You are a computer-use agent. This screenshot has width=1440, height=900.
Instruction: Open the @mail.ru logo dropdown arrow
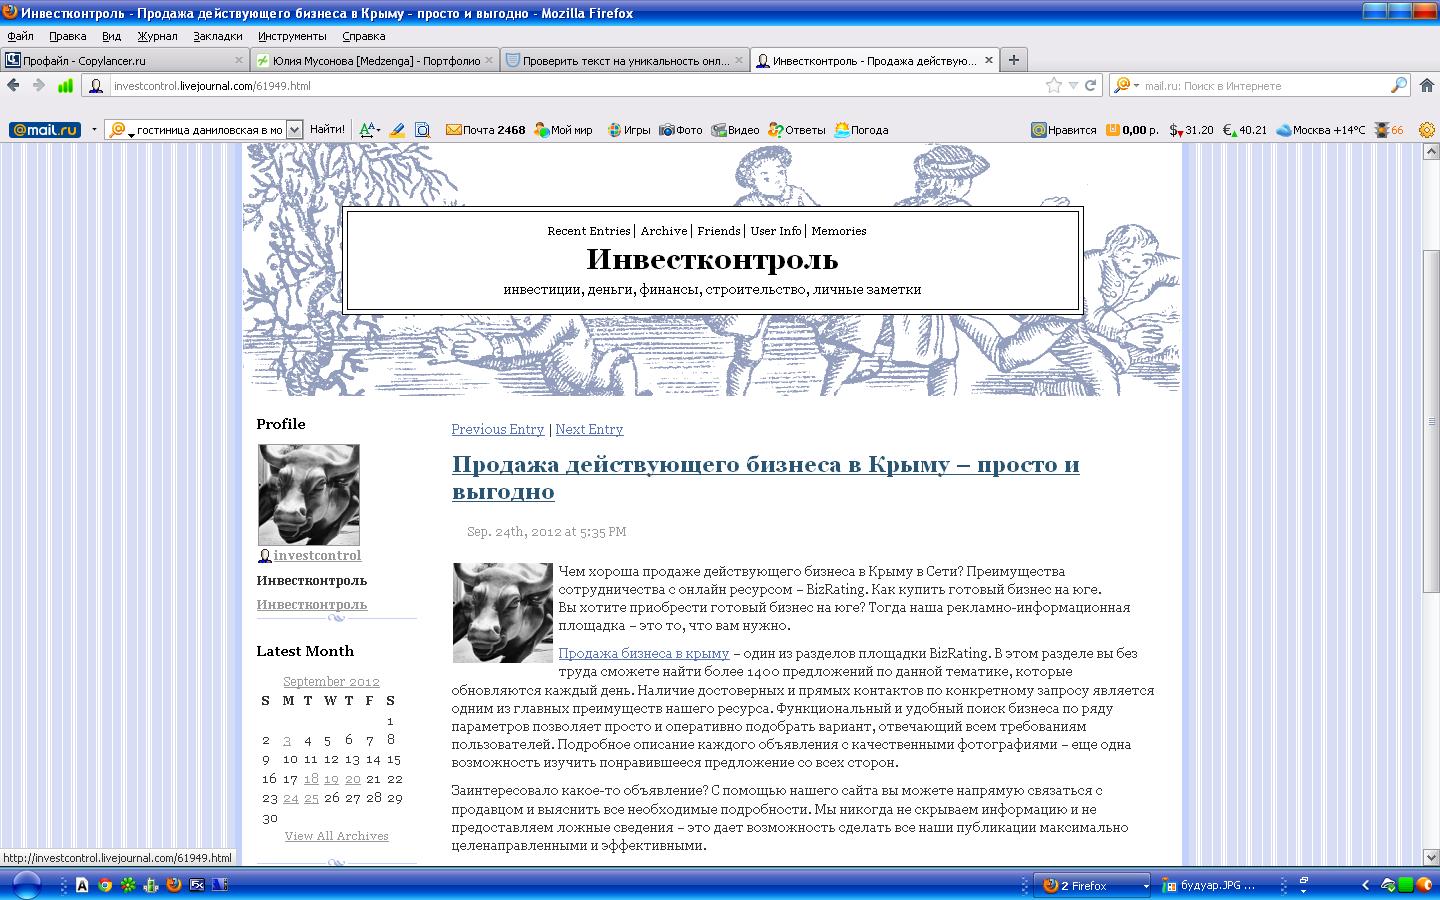[x=94, y=130]
